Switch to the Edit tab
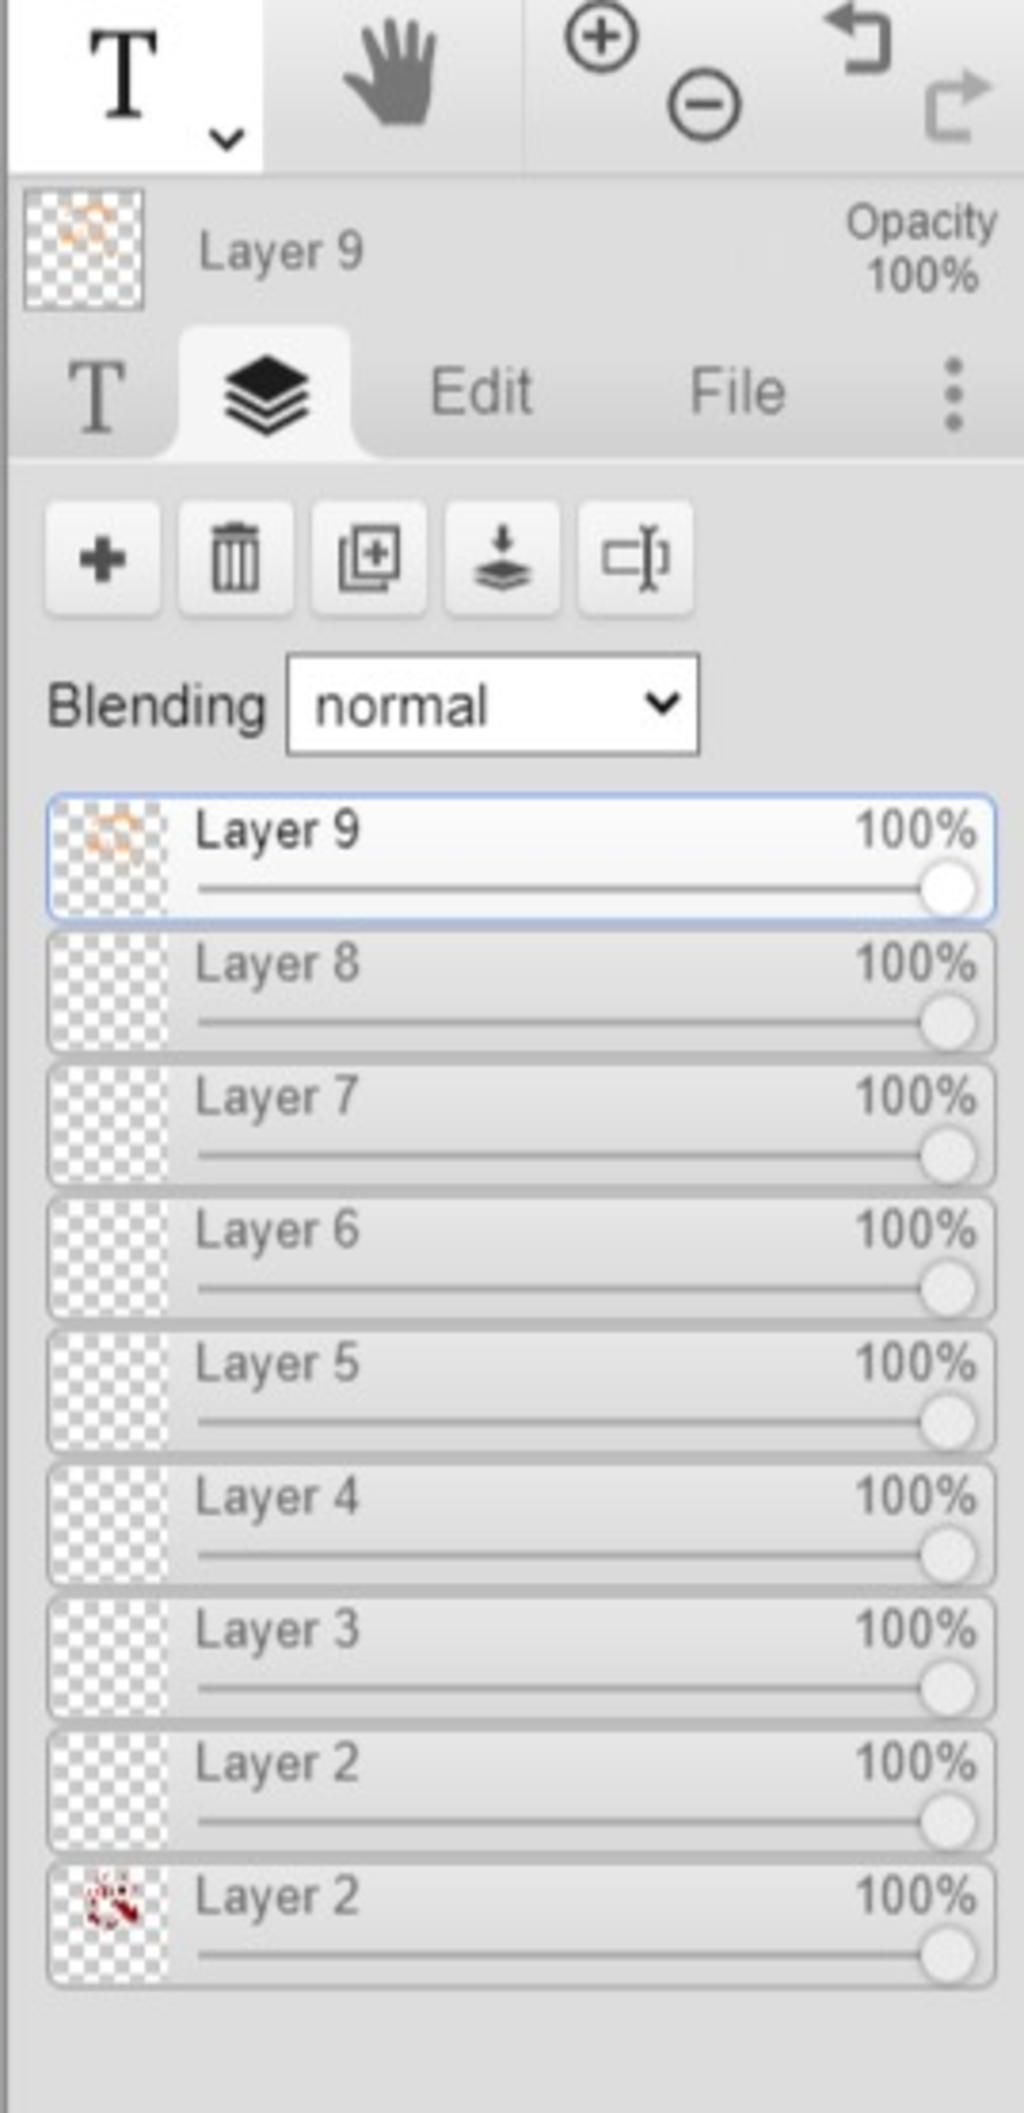The height and width of the screenshot is (2113, 1024). click(481, 391)
